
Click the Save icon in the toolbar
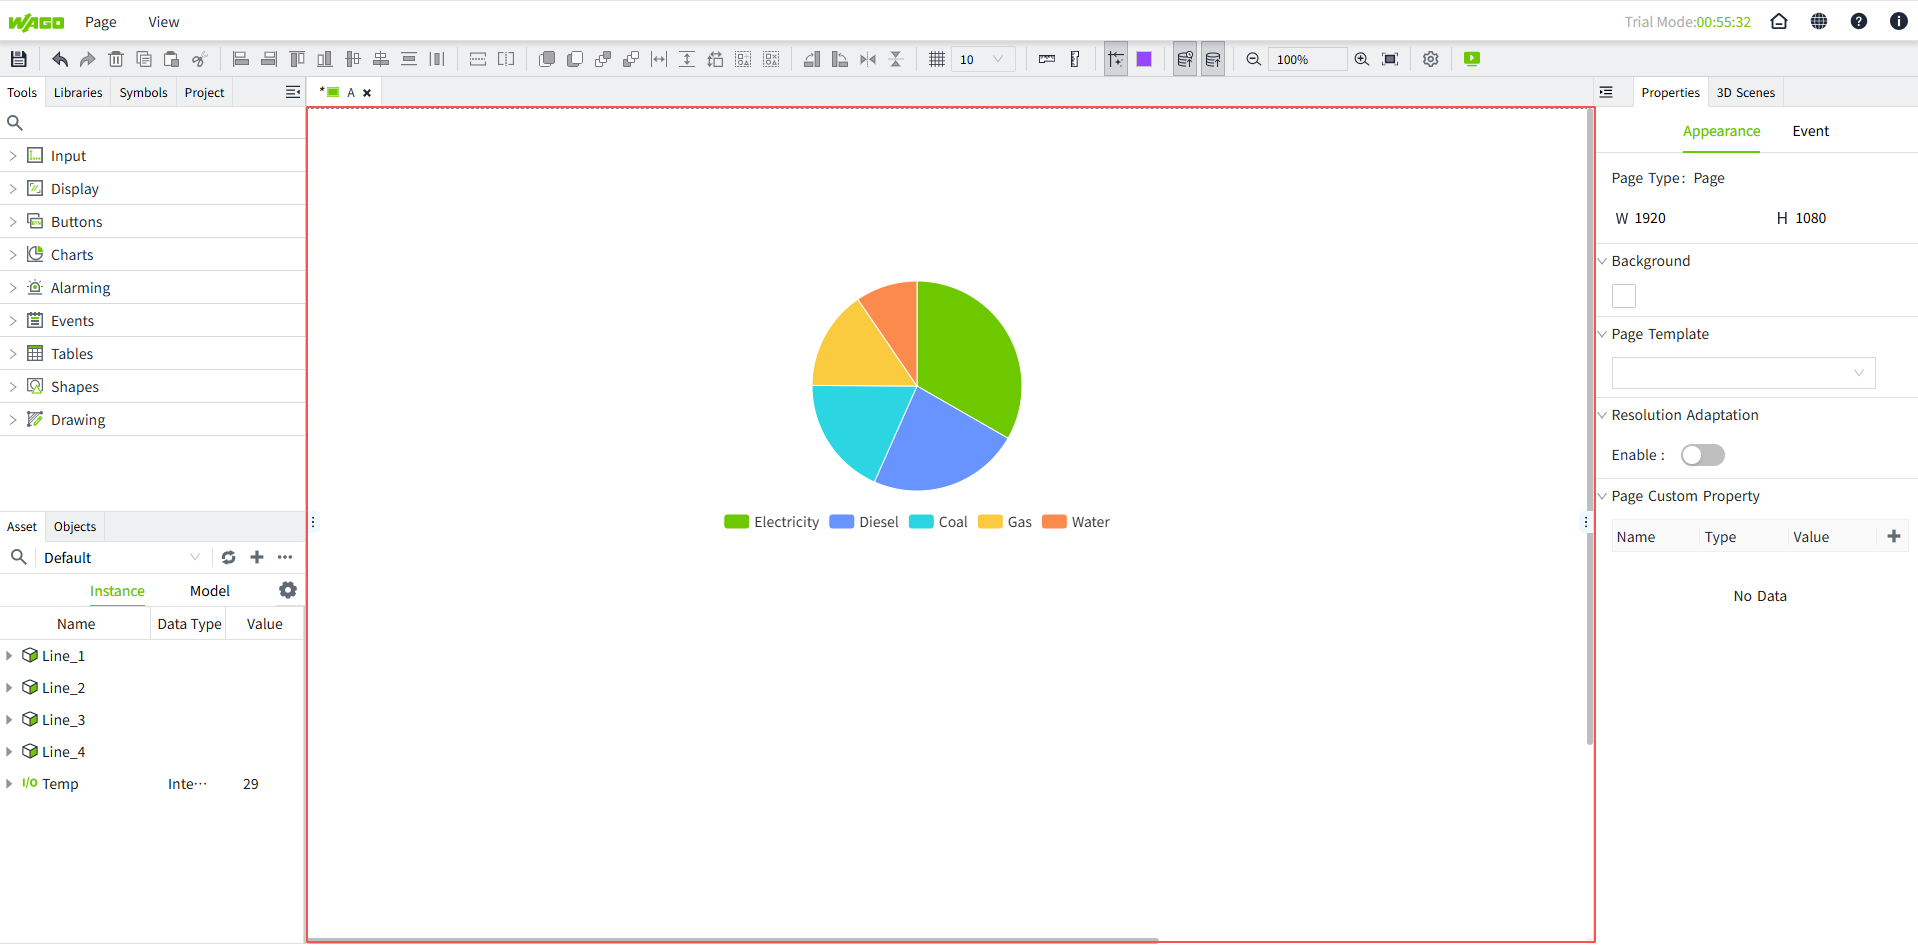click(18, 59)
